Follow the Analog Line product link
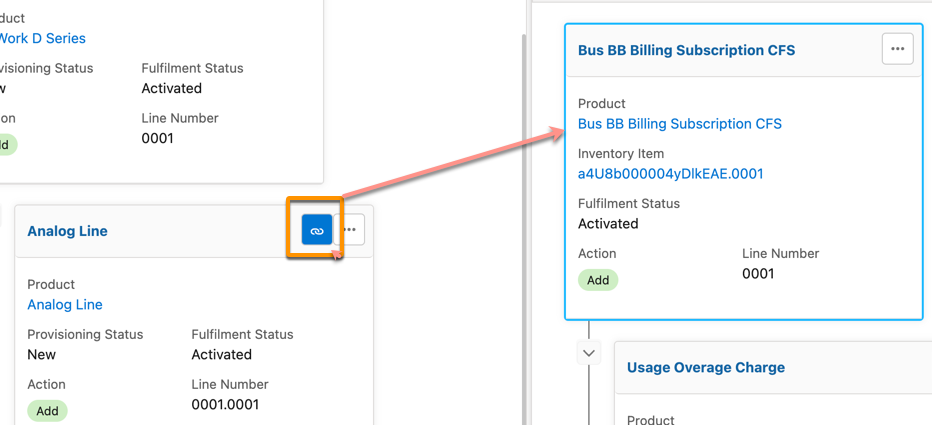 (x=65, y=304)
